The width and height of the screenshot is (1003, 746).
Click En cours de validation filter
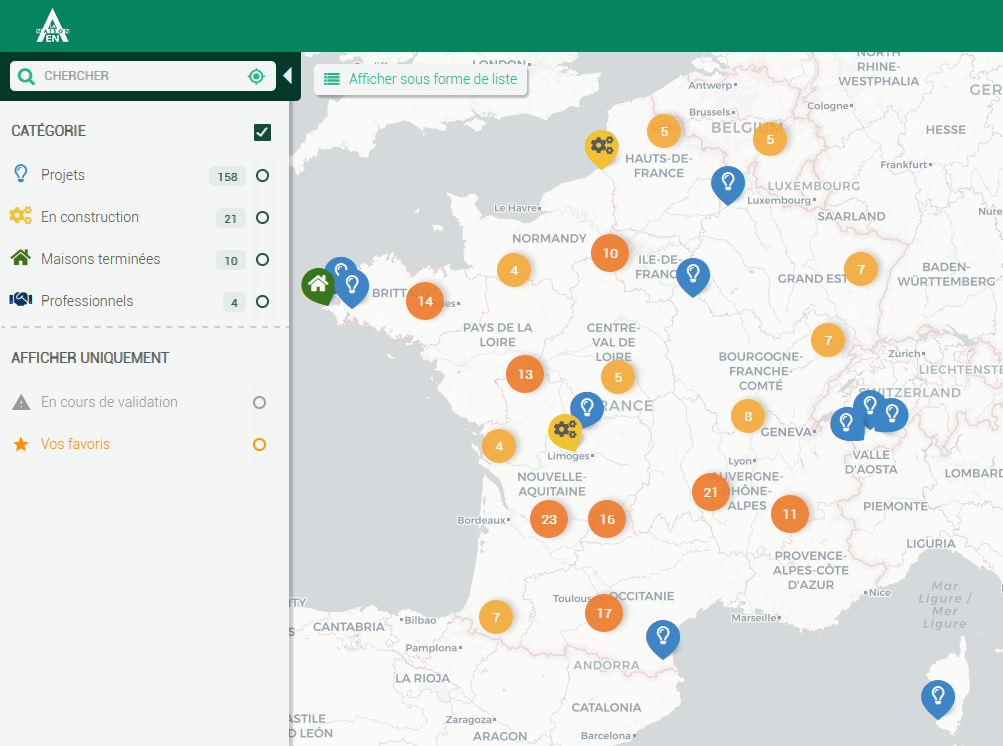click(x=109, y=402)
